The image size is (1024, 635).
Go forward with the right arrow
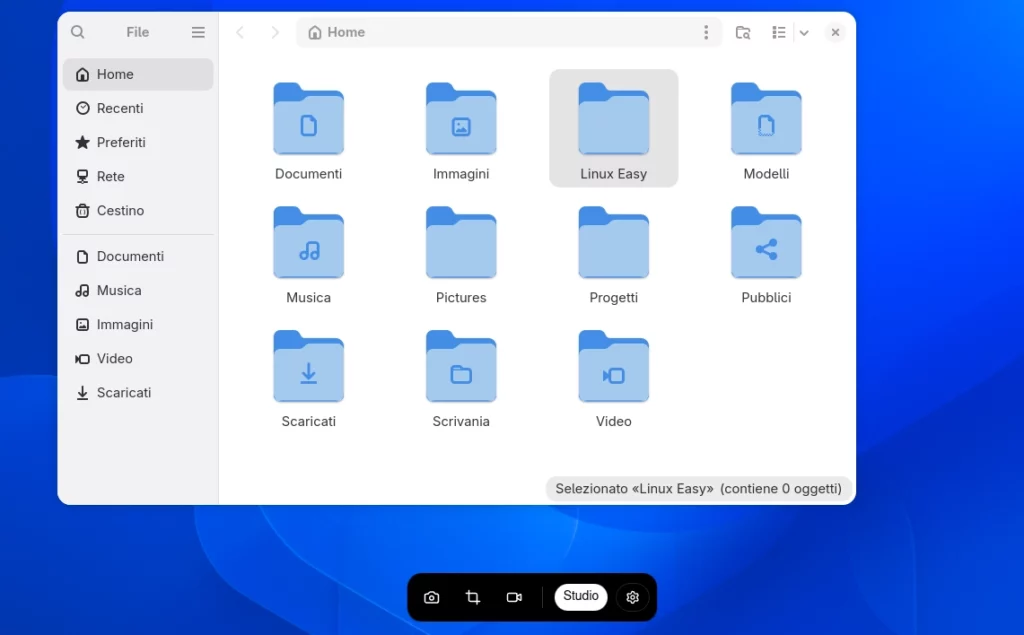click(x=275, y=32)
